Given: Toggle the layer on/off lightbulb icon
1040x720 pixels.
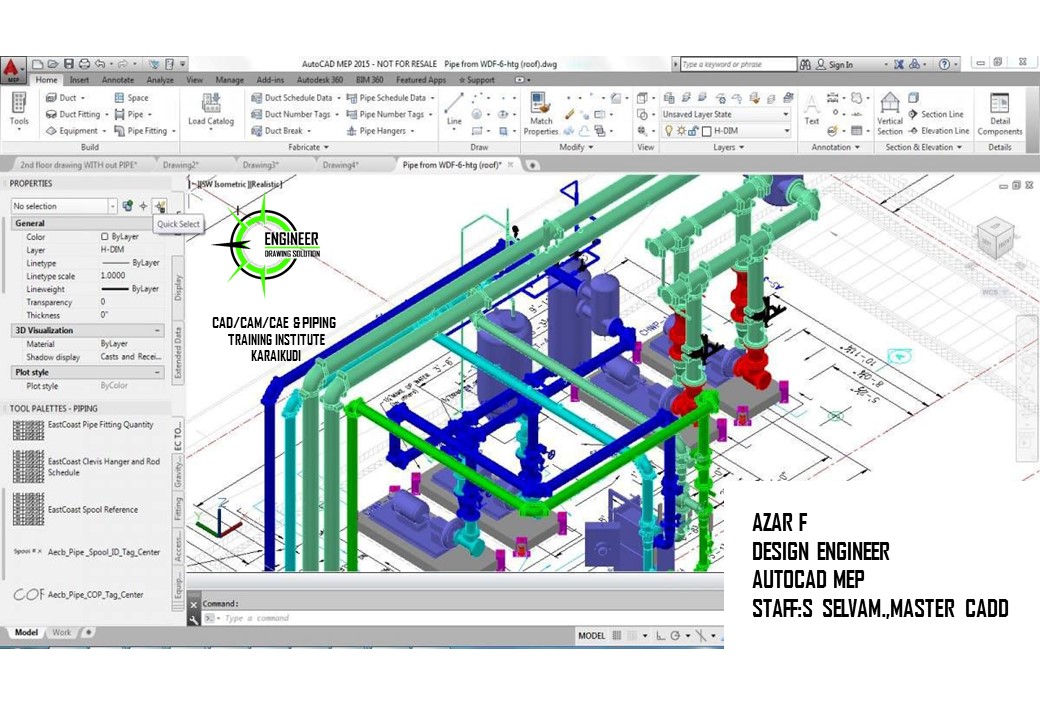Looking at the screenshot, I should [669, 131].
